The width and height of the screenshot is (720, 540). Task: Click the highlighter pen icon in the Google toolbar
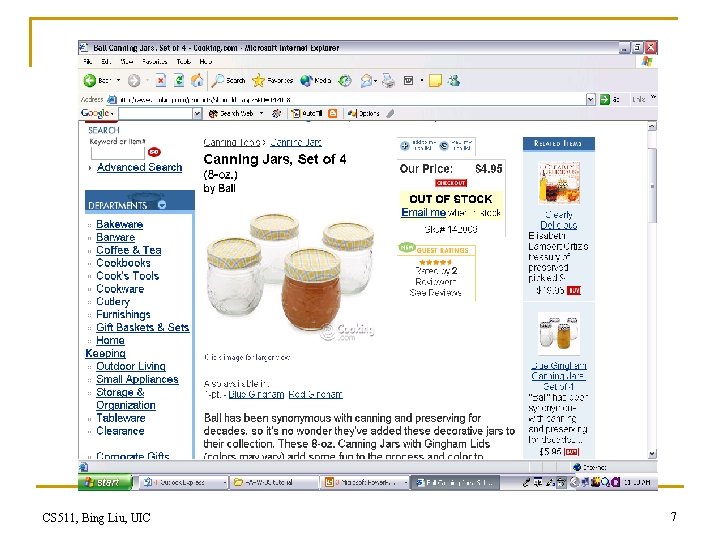[390, 113]
